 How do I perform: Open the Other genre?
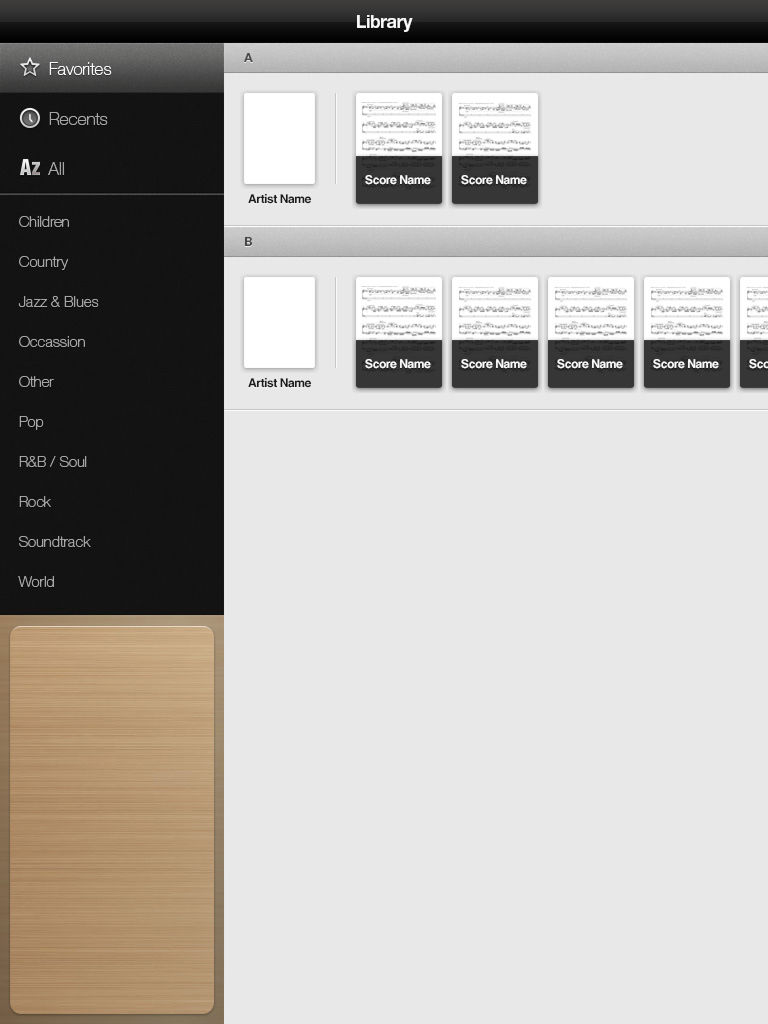(x=36, y=382)
